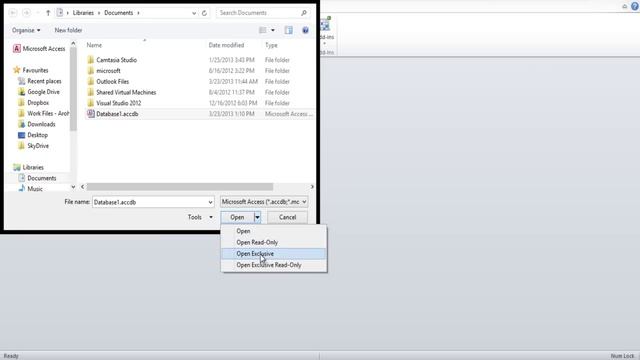640x360 pixels.
Task: Select the microsoft folder
Action: coord(108,71)
